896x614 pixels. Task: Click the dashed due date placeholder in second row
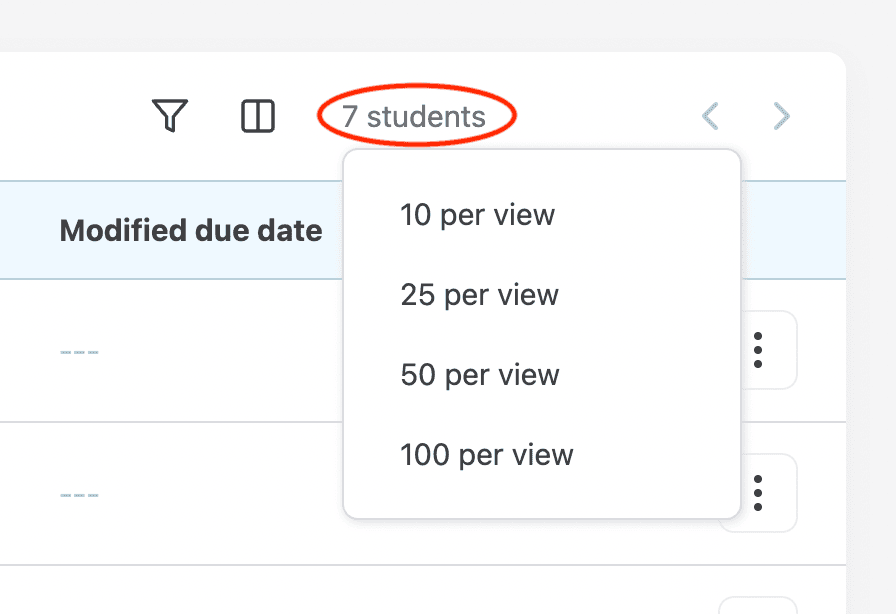pos(80,494)
